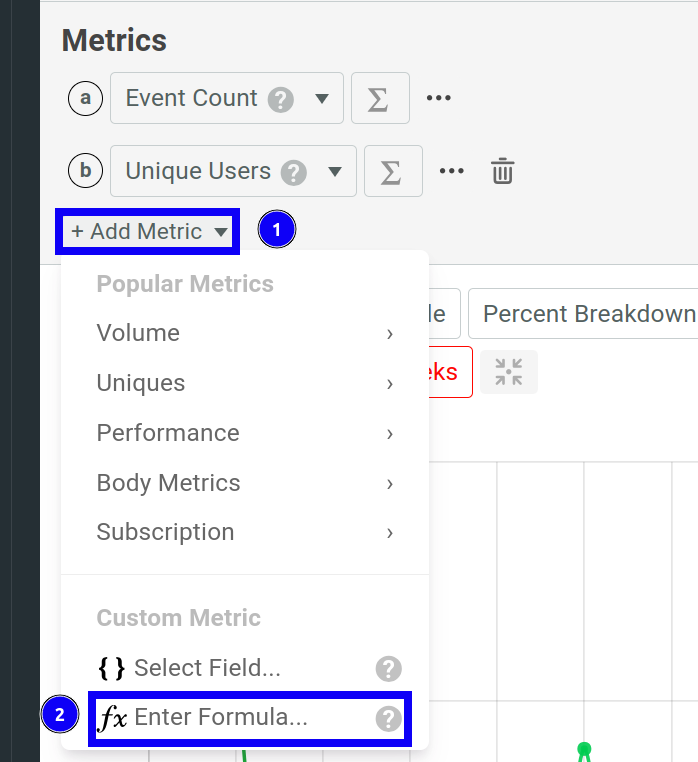The image size is (698, 762).
Task: Delete the Unique Users metric
Action: 502,172
